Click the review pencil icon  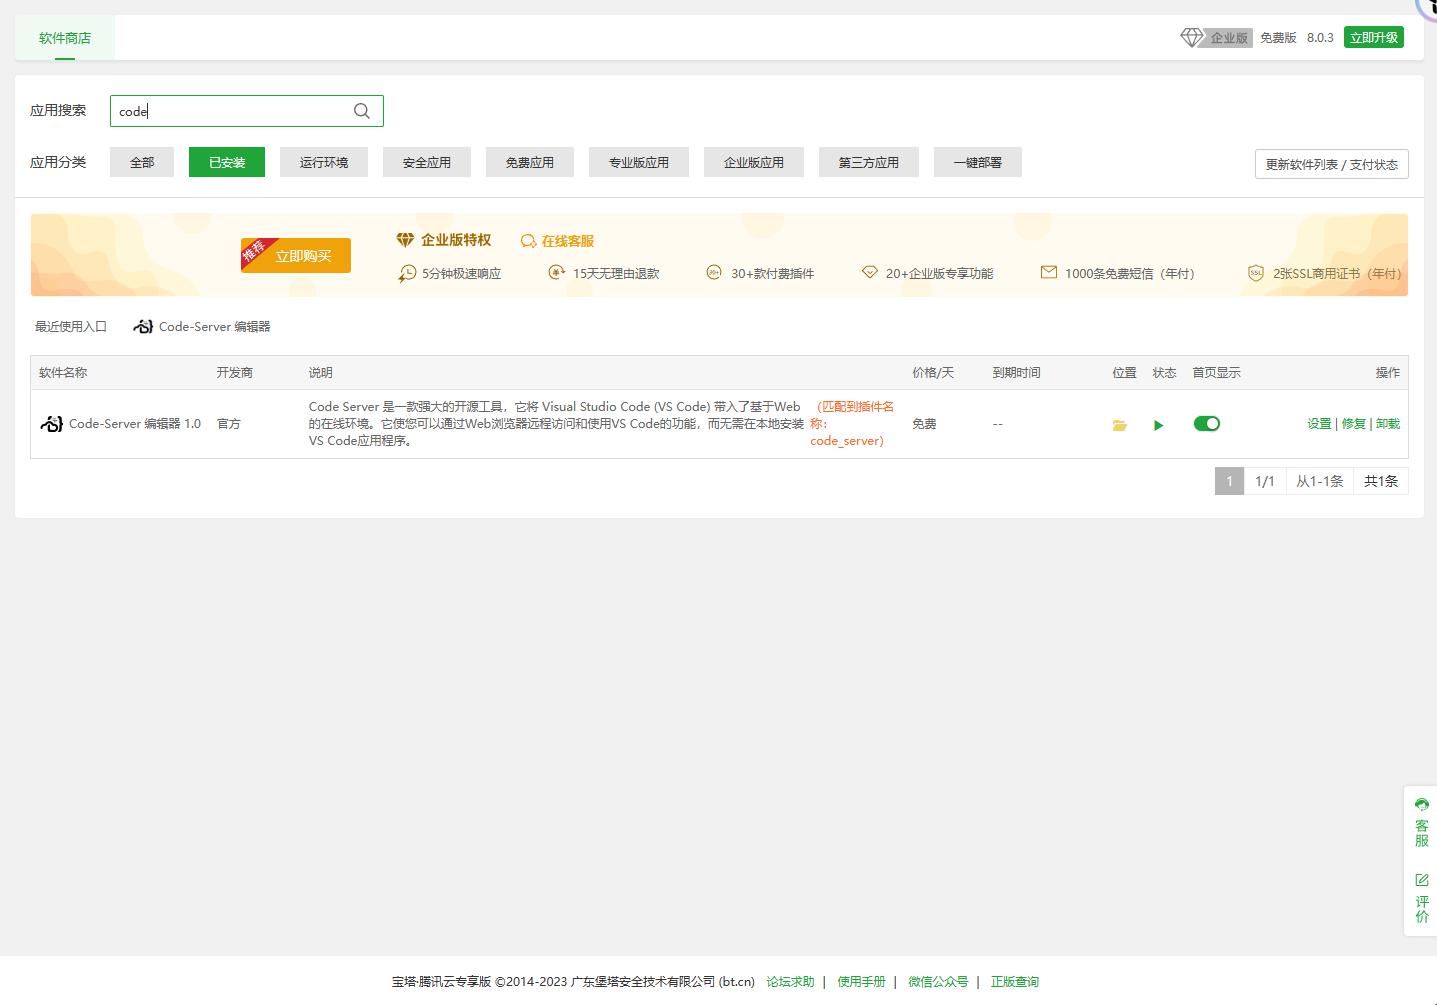point(1421,880)
